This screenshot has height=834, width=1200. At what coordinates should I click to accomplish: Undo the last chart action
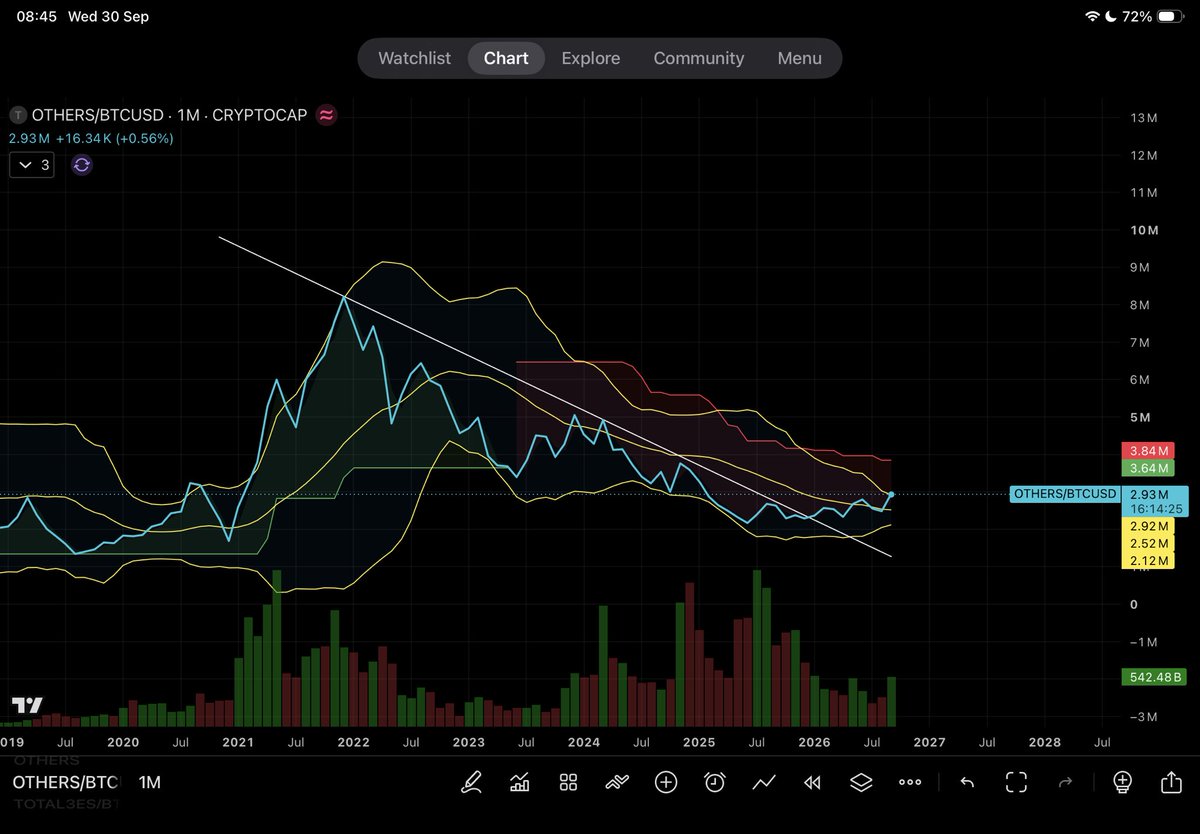(967, 782)
